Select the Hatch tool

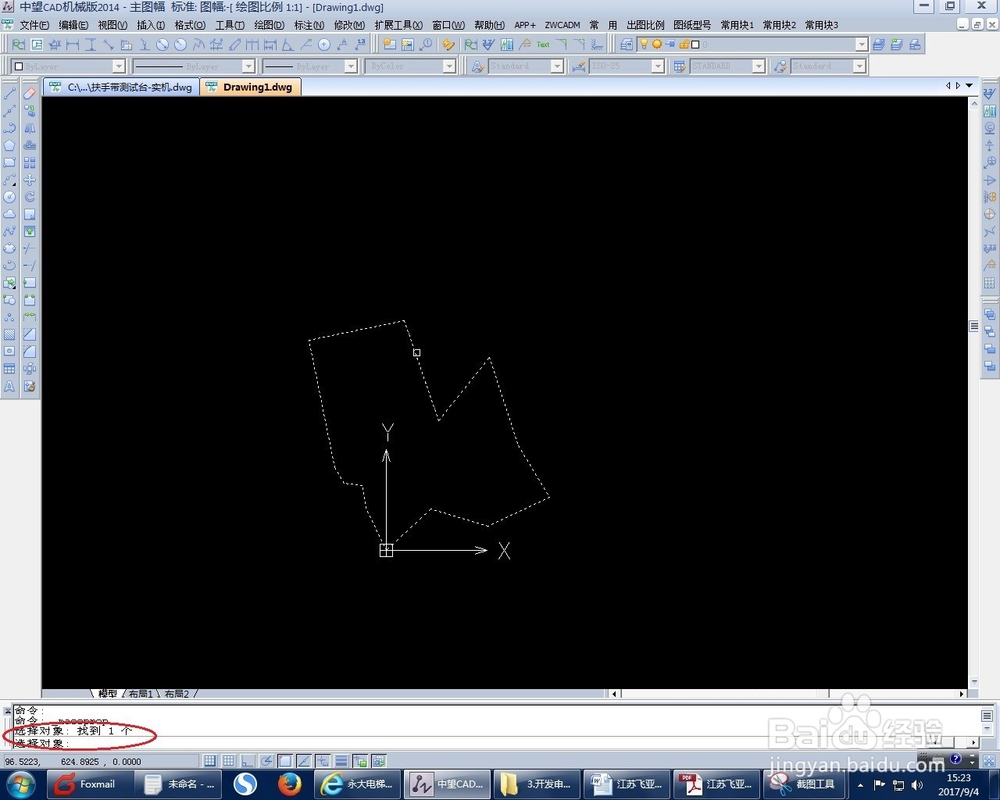pyautogui.click(x=10, y=334)
